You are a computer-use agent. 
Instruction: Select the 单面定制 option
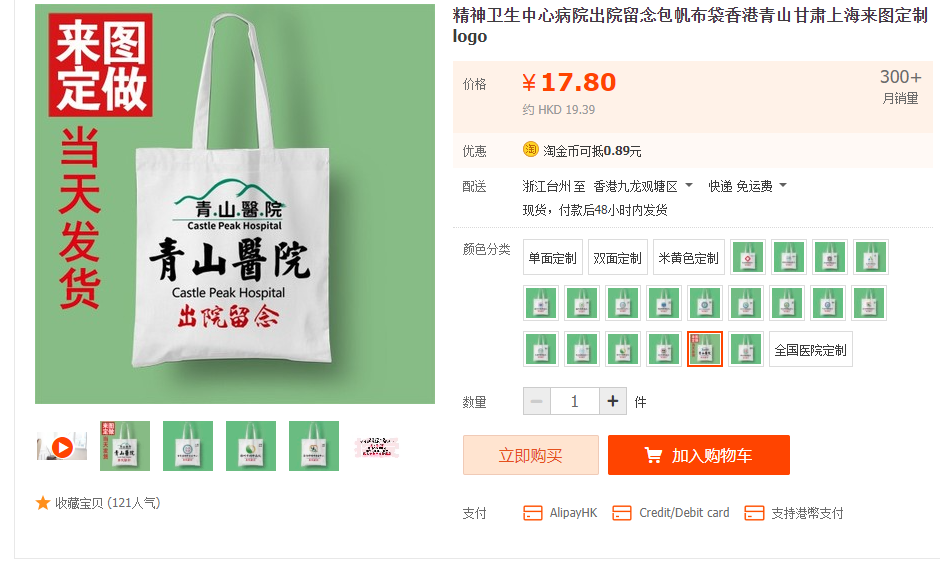[552, 258]
